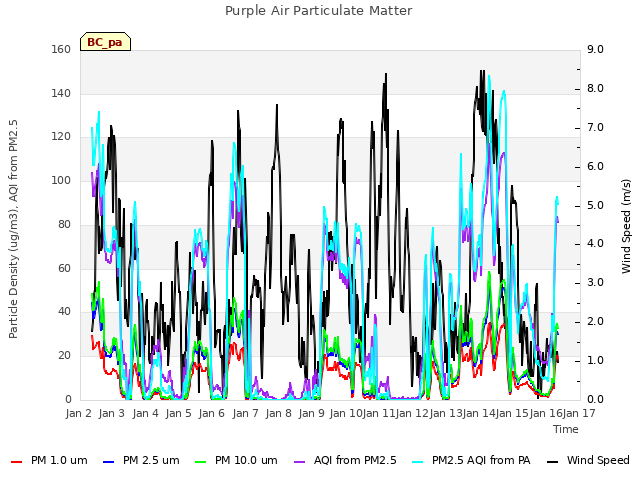Click the 80 left axis value

coord(64,224)
